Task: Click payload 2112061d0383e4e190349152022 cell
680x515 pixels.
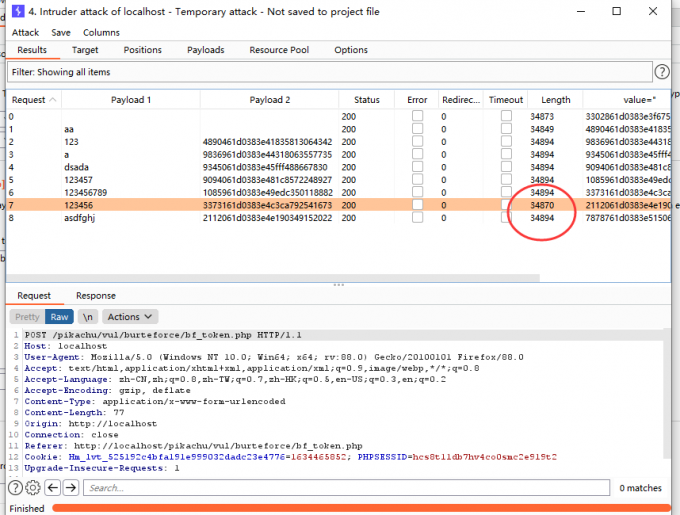Action: coord(267,218)
